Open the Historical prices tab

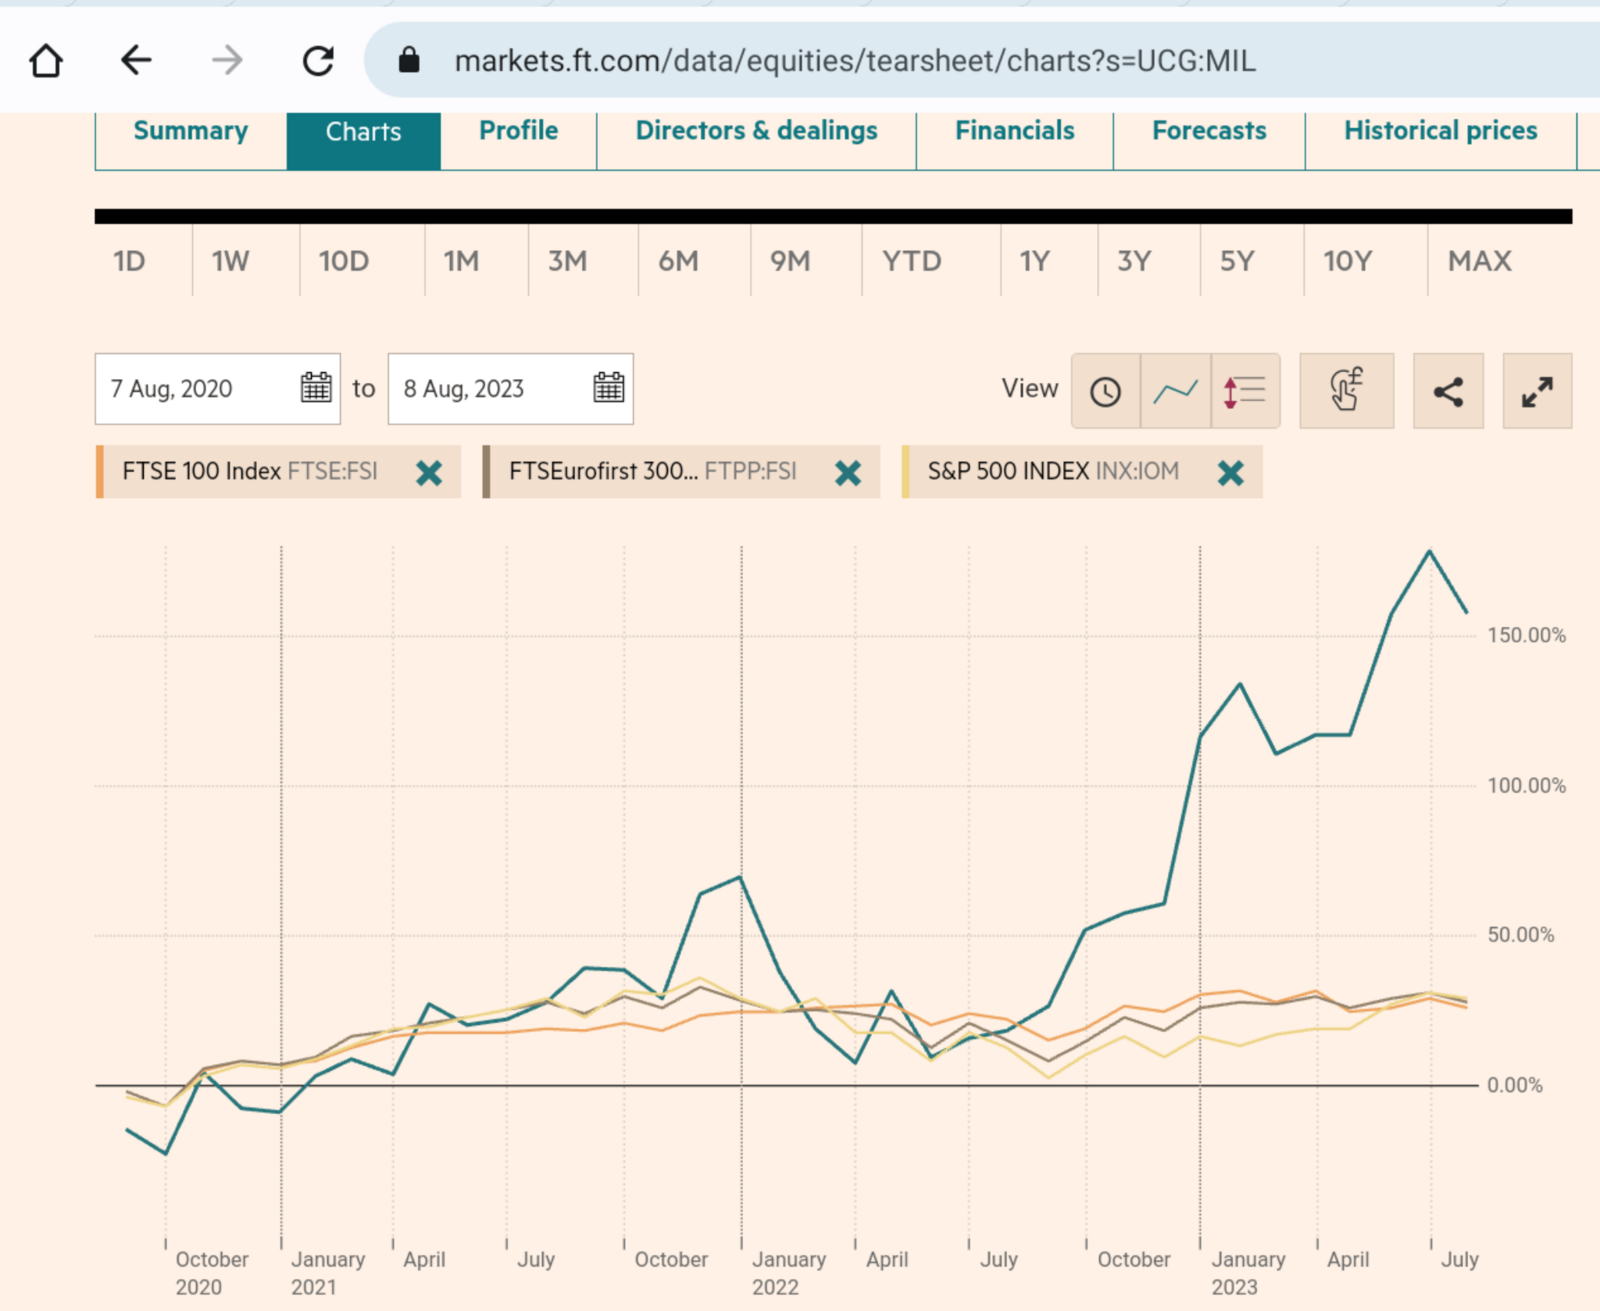[1440, 131]
